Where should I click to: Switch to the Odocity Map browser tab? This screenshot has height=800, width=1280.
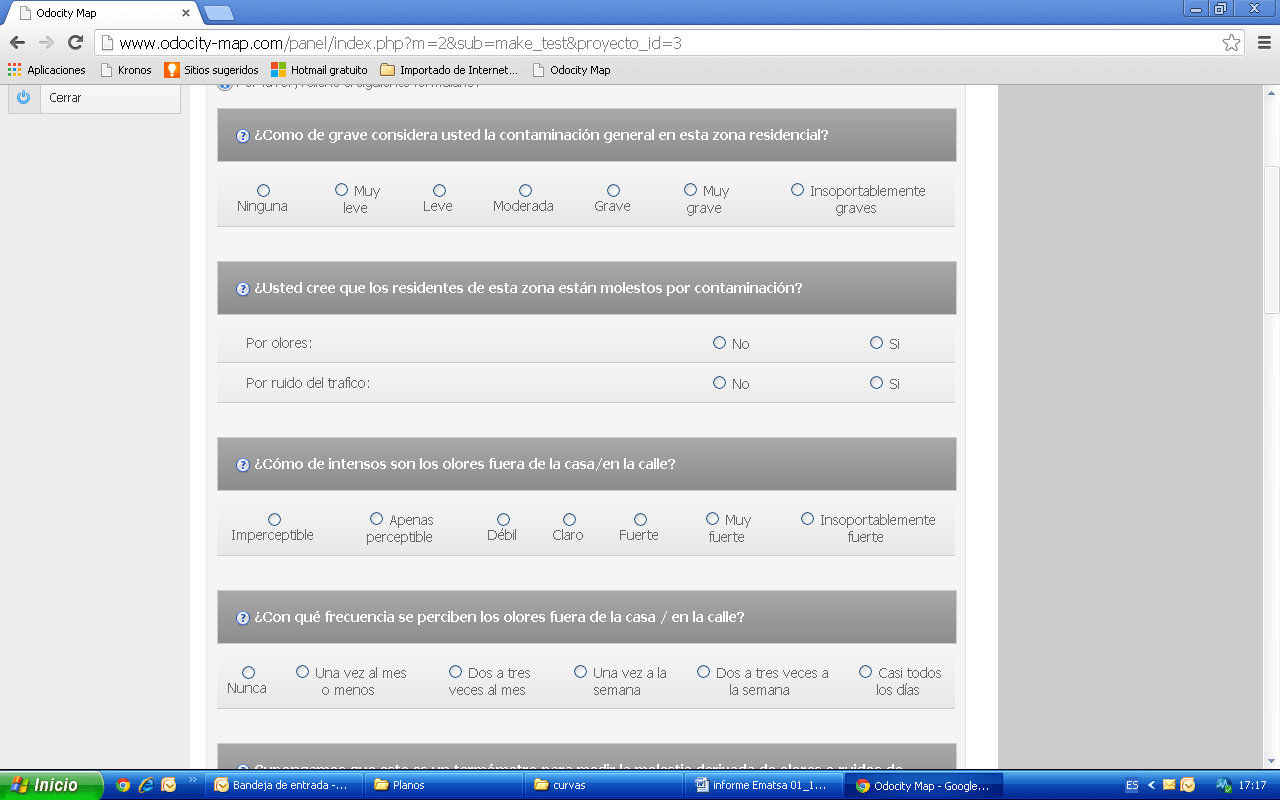coord(100,13)
